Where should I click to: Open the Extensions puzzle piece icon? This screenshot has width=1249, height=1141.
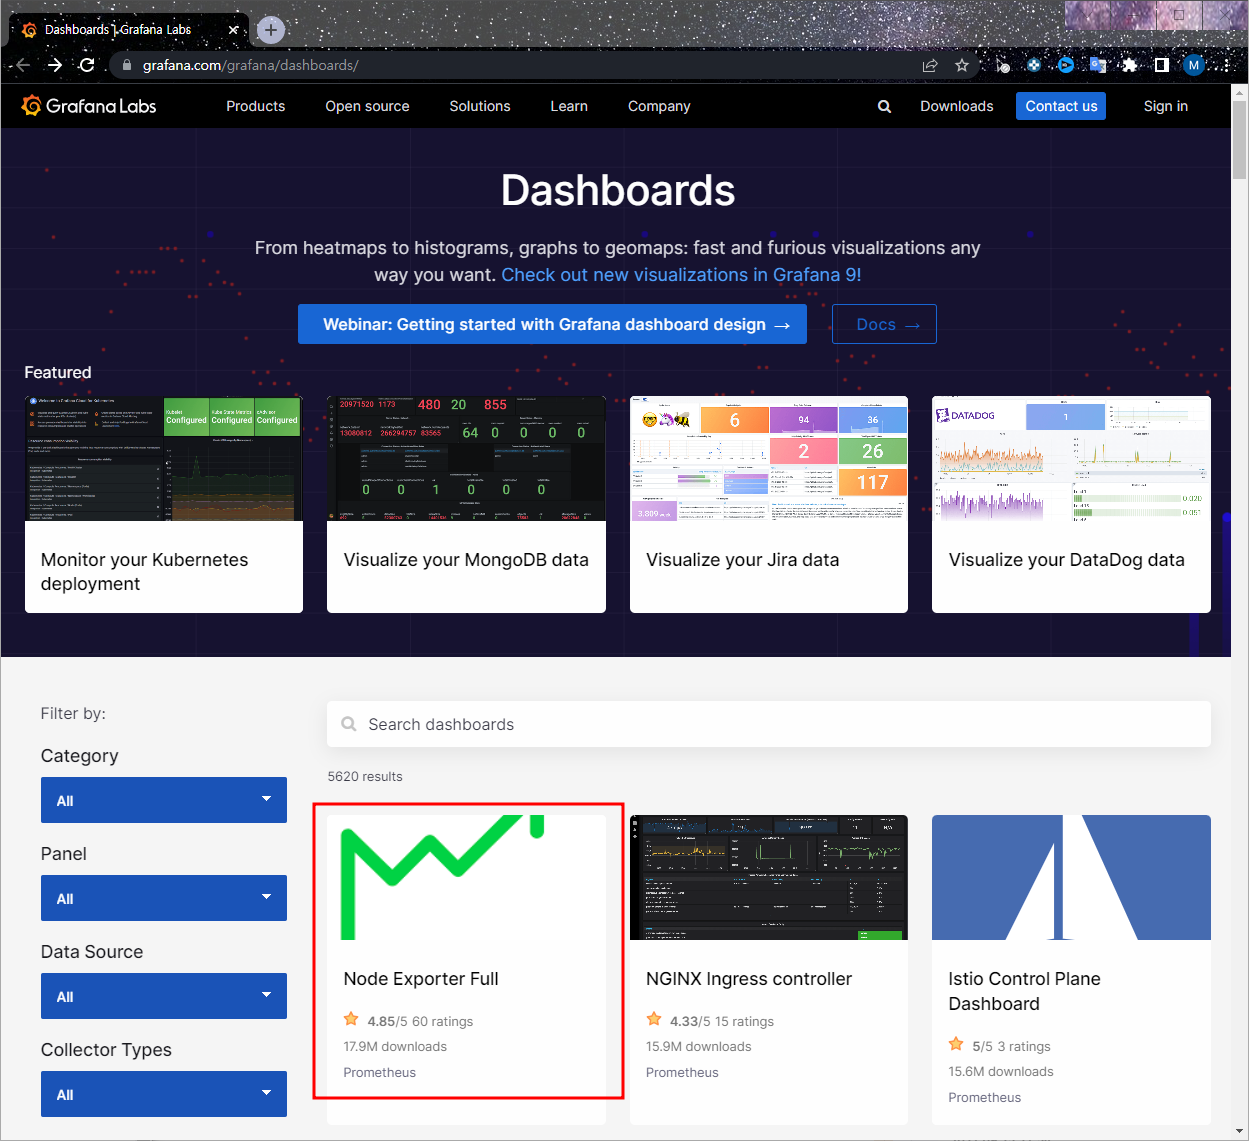(x=1129, y=65)
